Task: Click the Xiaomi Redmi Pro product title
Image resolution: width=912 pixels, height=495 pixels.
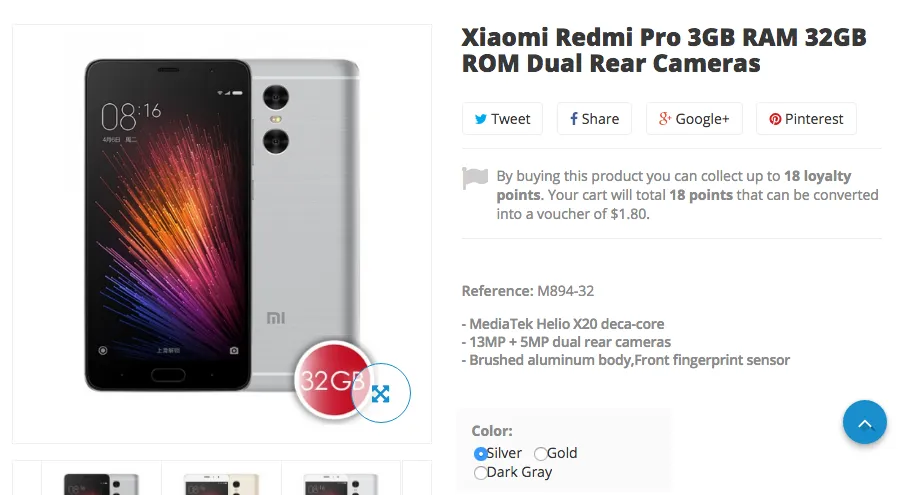Action: pos(663,51)
